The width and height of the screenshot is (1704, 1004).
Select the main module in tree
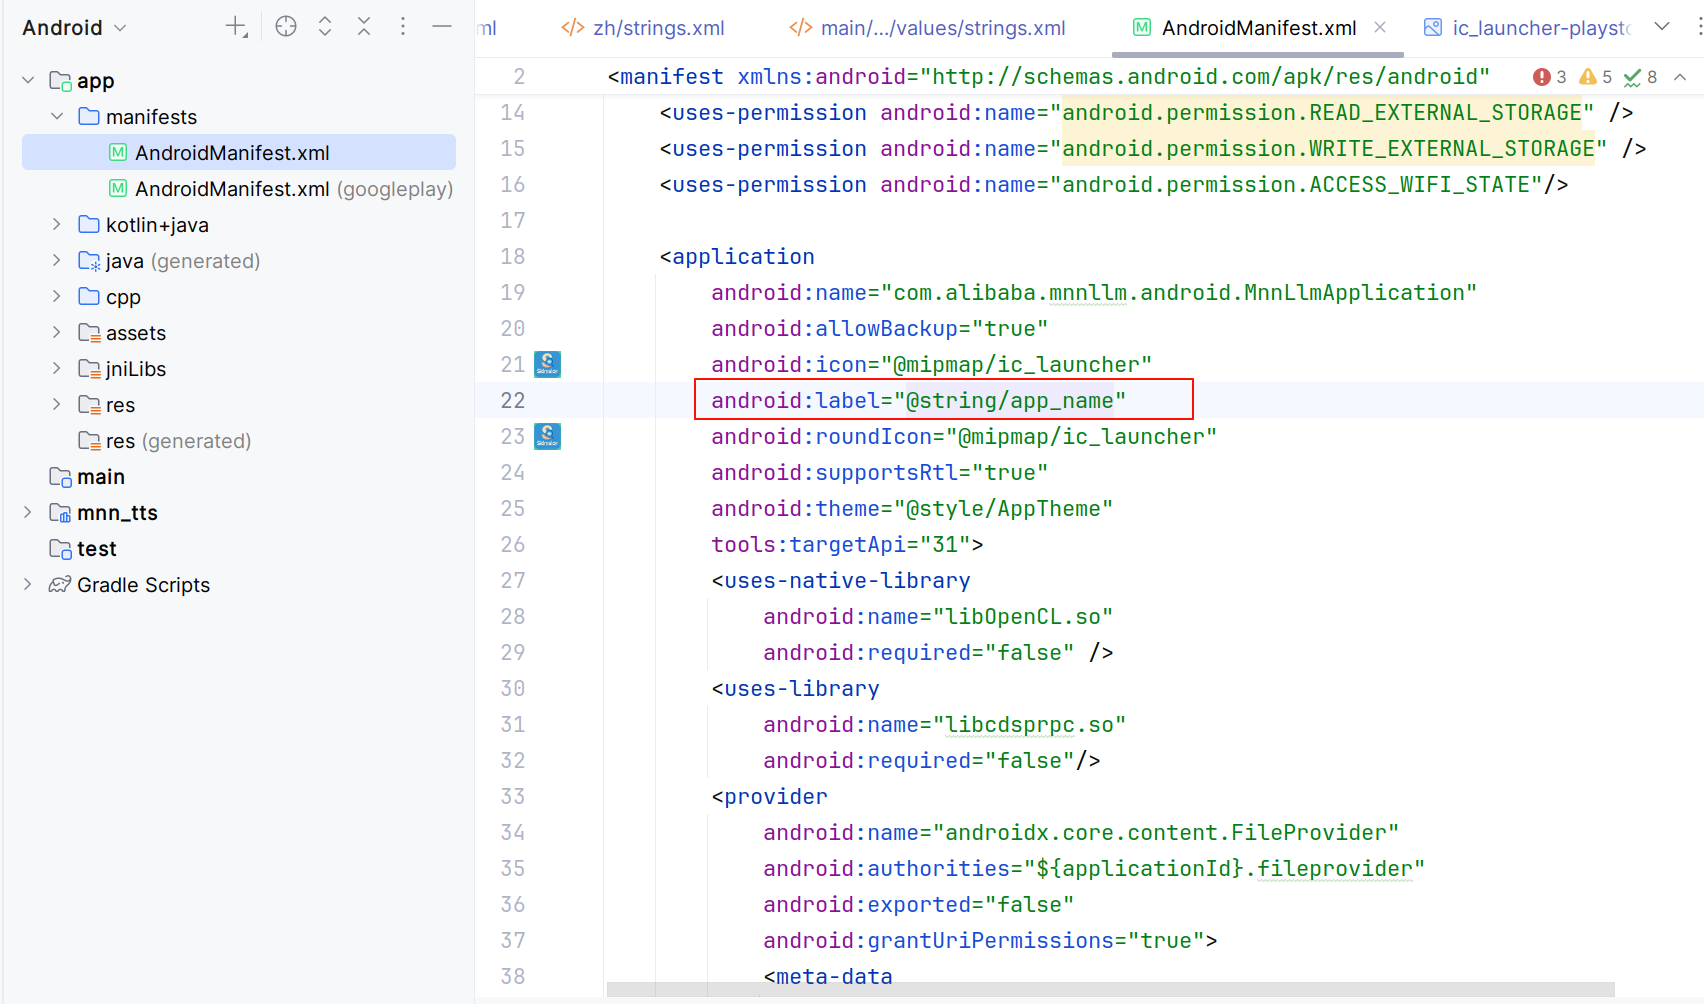pos(87,476)
